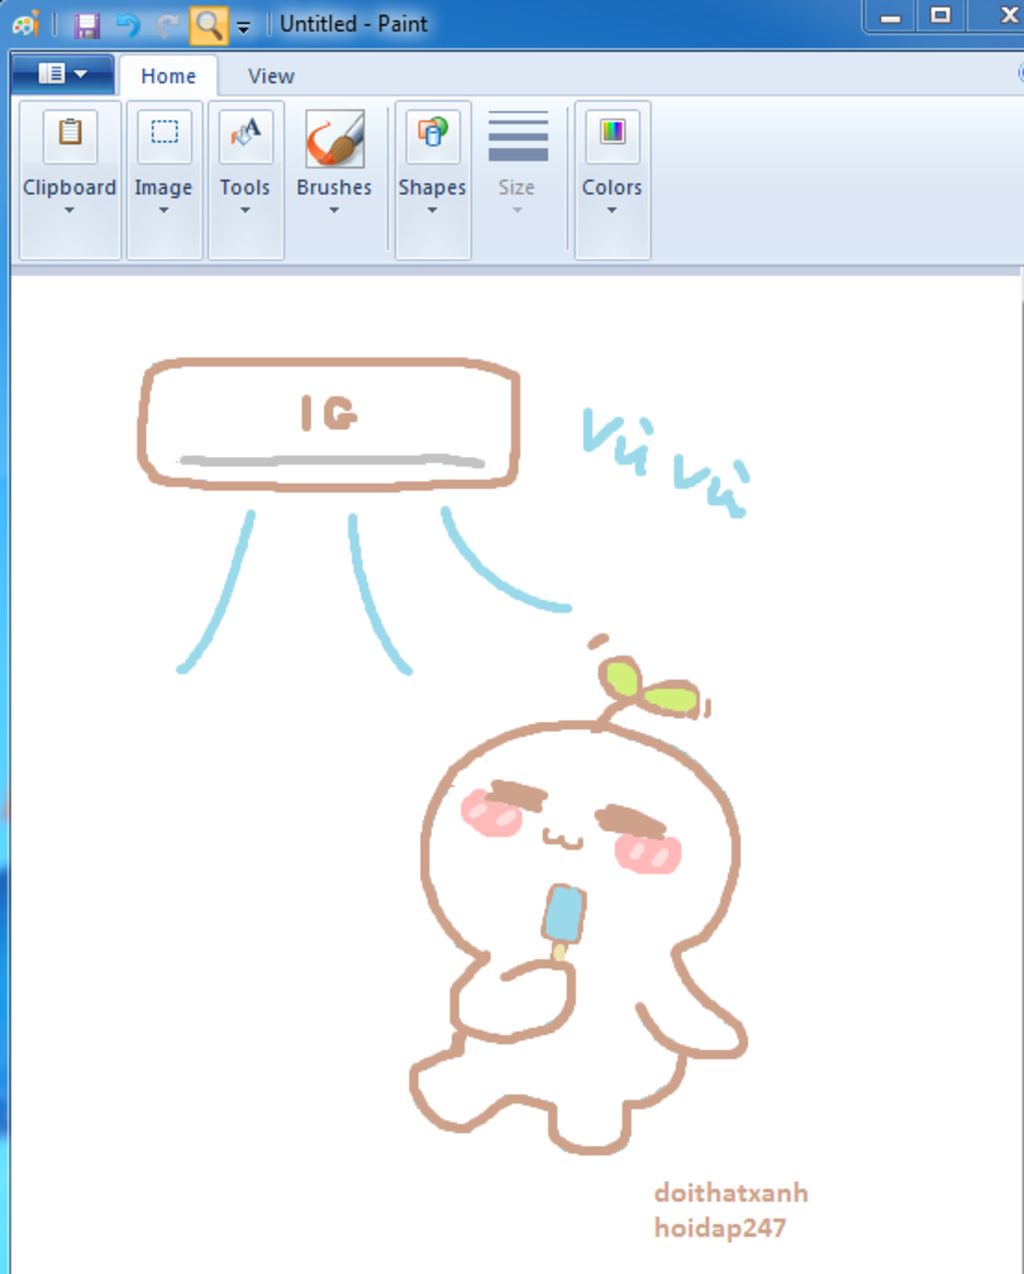Click the Tools group icon
This screenshot has height=1274, width=1024.
[x=245, y=135]
